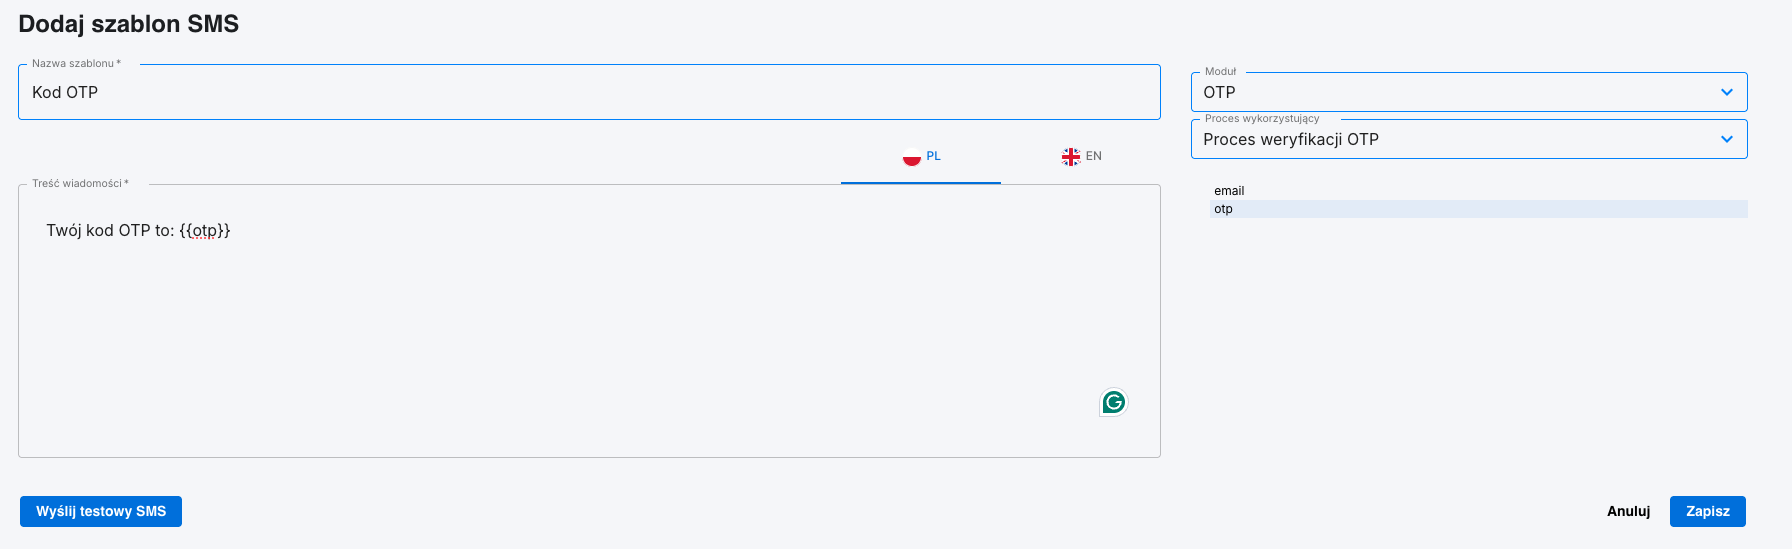The width and height of the screenshot is (1792, 549).
Task: Click the Treść wiadomości field label
Action: click(78, 184)
